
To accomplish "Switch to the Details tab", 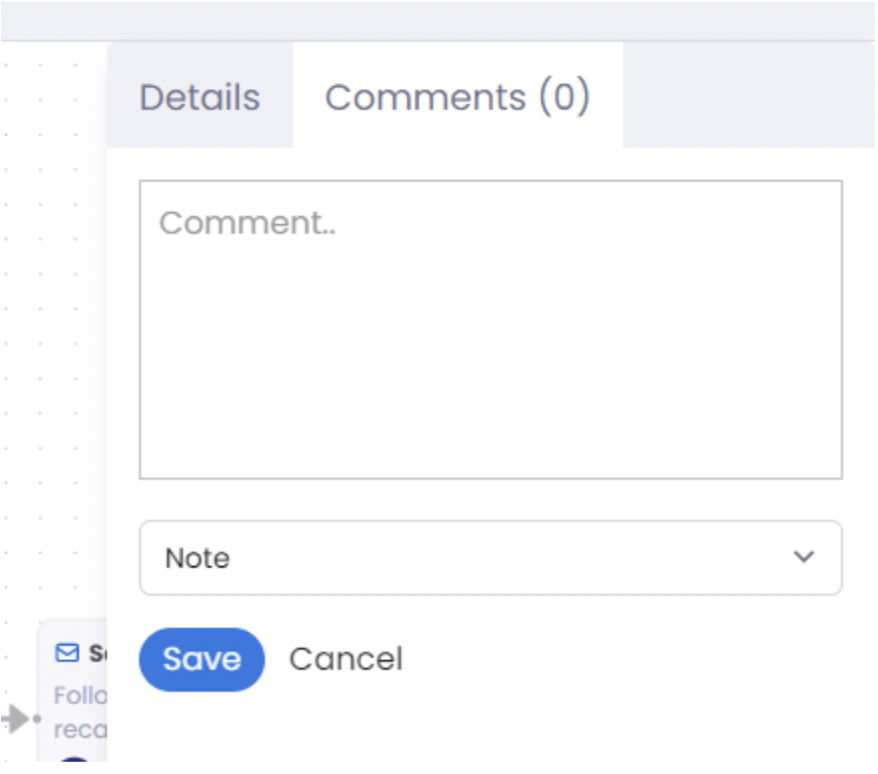I will pos(198,97).
